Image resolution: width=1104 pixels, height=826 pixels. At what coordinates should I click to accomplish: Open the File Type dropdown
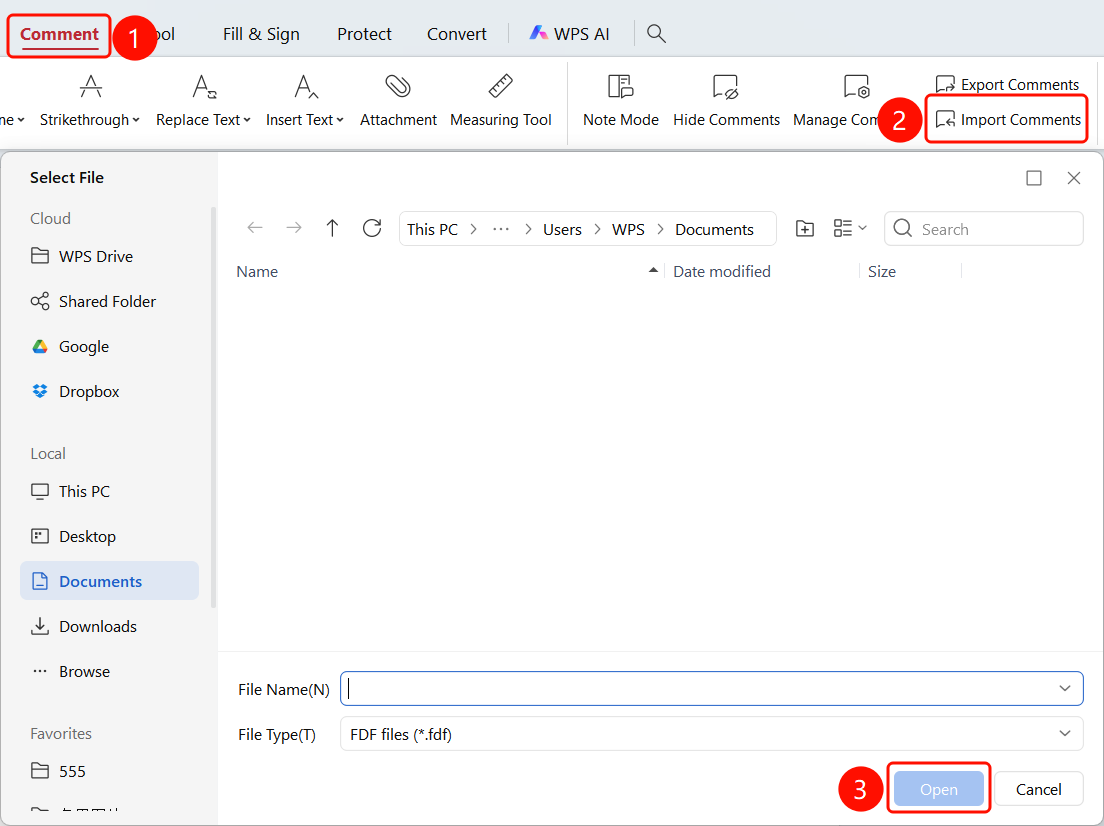711,734
